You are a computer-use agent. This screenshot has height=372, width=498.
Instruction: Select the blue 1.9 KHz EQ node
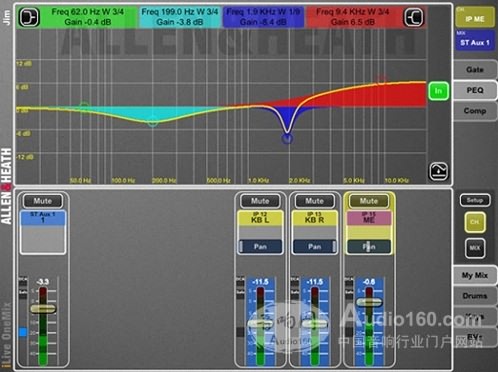pos(287,138)
